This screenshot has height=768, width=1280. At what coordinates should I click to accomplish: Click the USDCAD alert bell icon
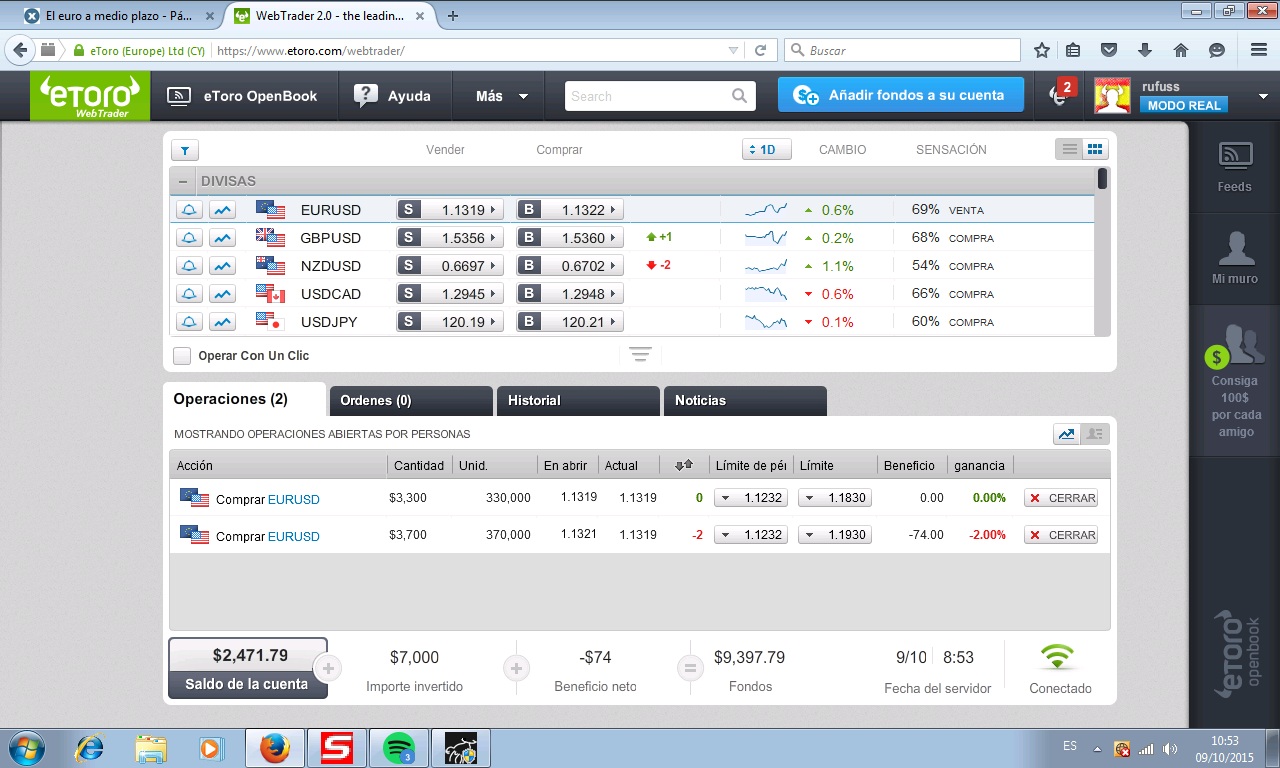pos(189,294)
